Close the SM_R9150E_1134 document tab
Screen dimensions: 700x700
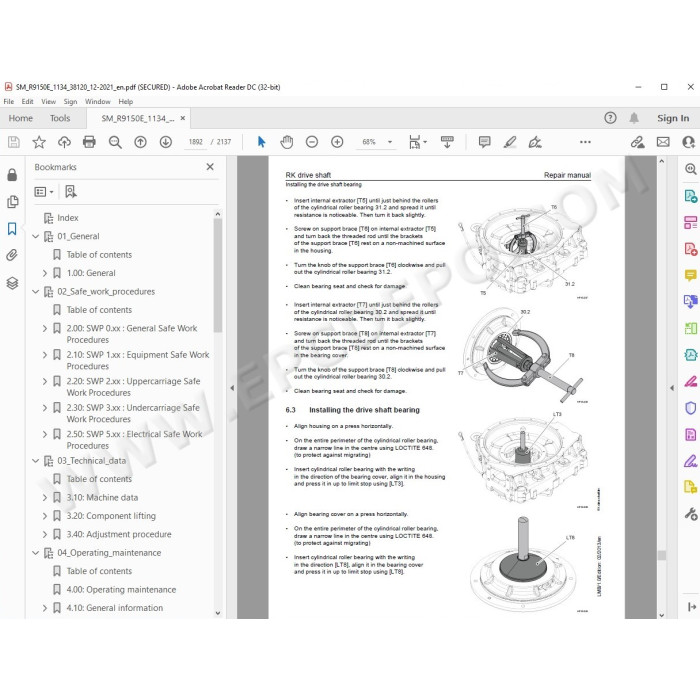(x=183, y=118)
